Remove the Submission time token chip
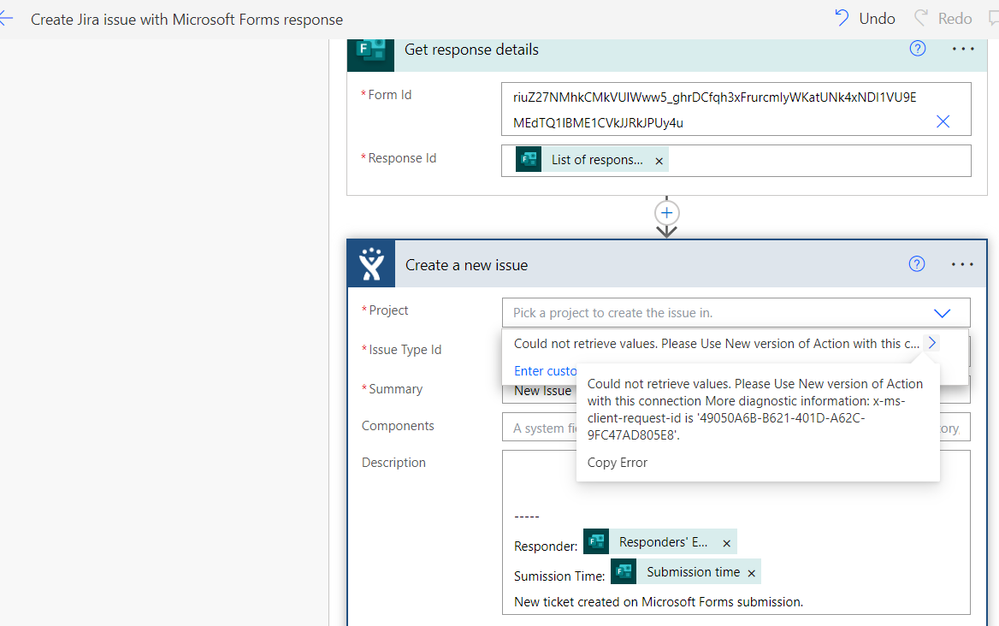The image size is (999, 626). (x=751, y=571)
